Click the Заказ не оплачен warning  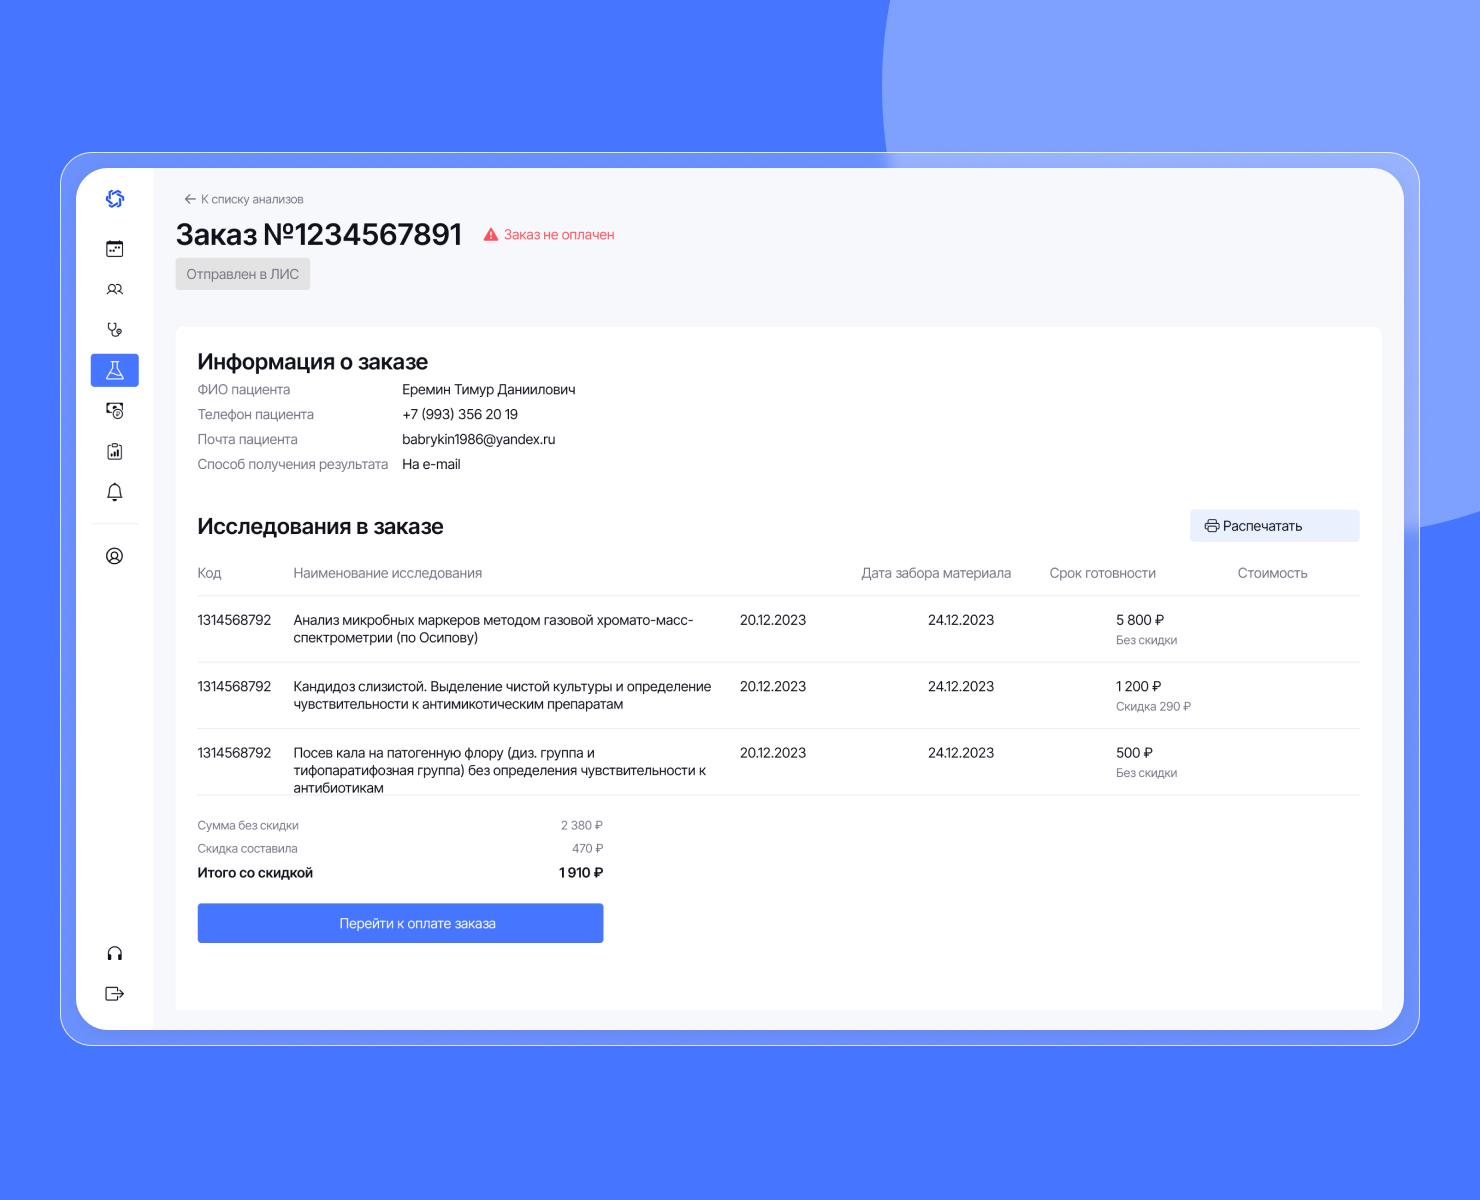[549, 235]
